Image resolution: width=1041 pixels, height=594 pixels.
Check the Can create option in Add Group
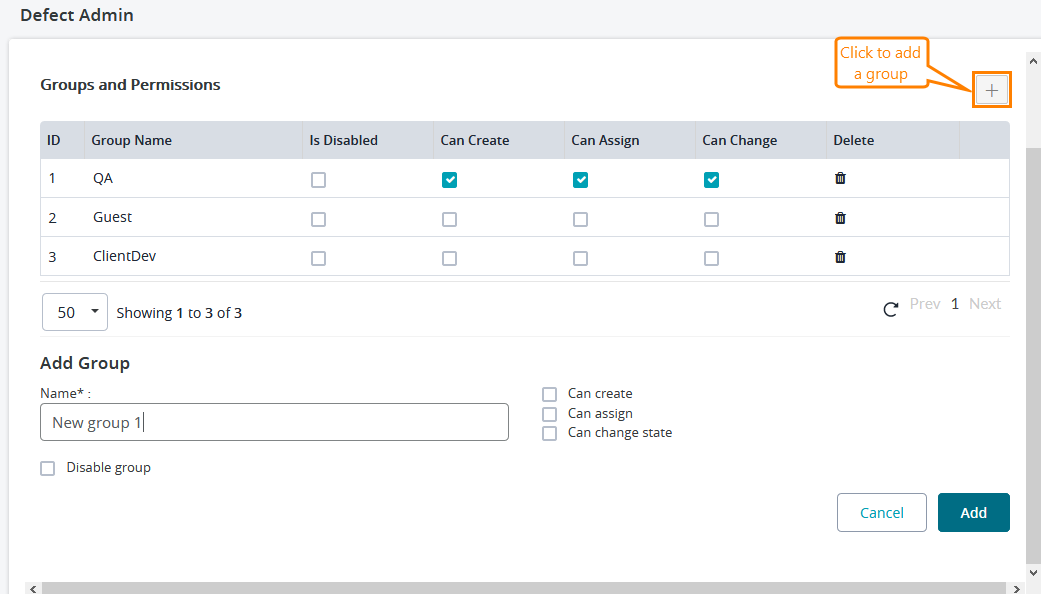(x=549, y=394)
